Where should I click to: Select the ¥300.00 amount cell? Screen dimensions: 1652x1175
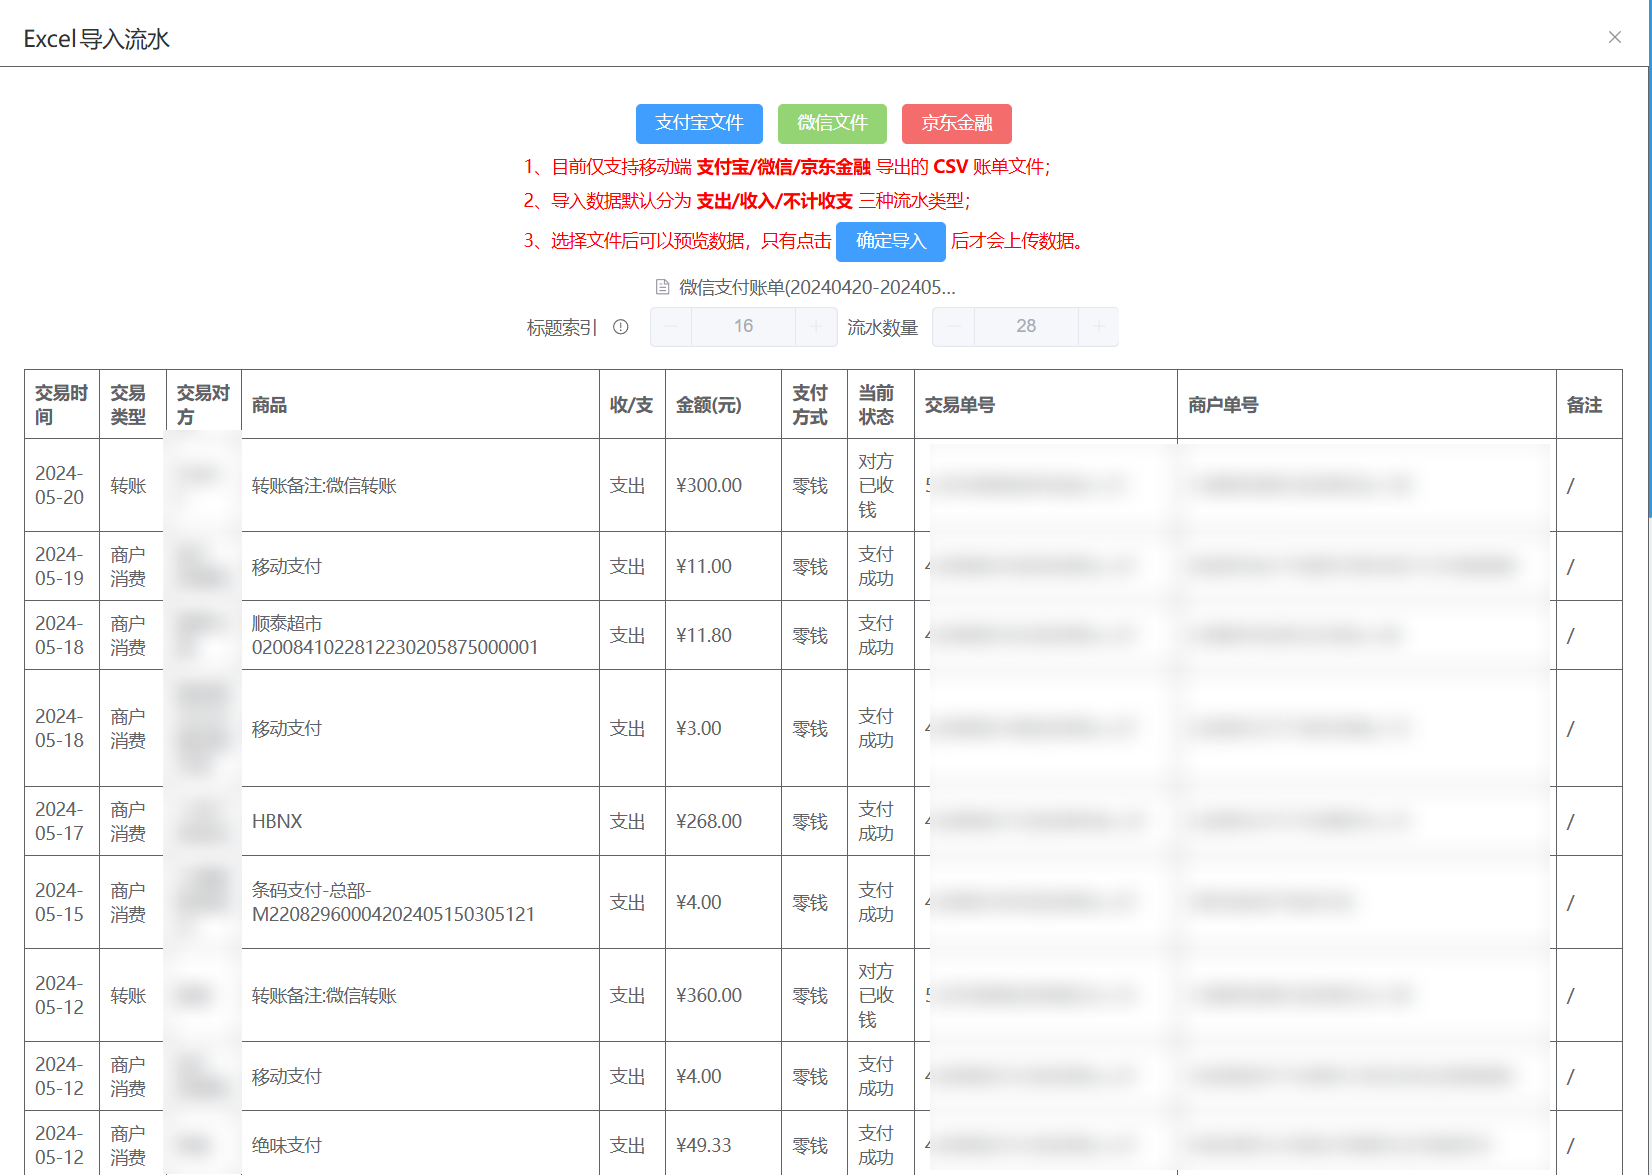pyautogui.click(x=724, y=485)
